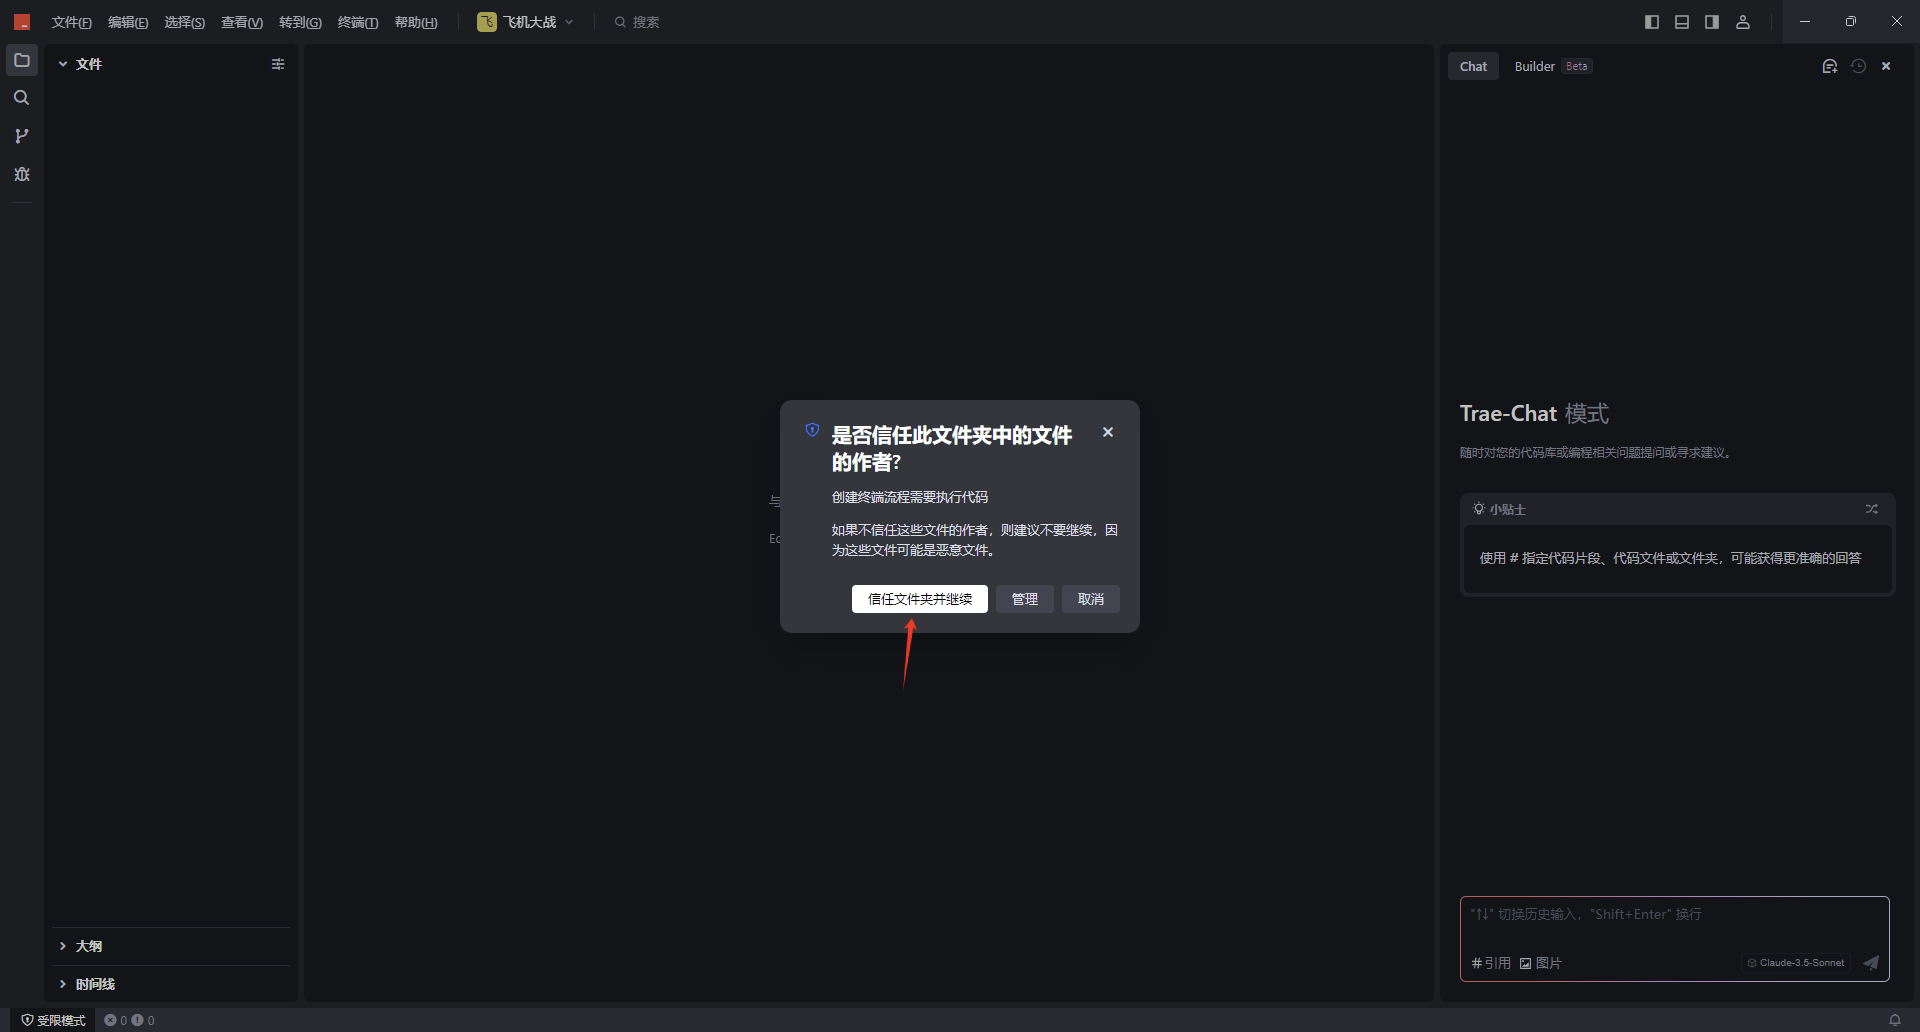Open chat history clock icon

(1858, 66)
